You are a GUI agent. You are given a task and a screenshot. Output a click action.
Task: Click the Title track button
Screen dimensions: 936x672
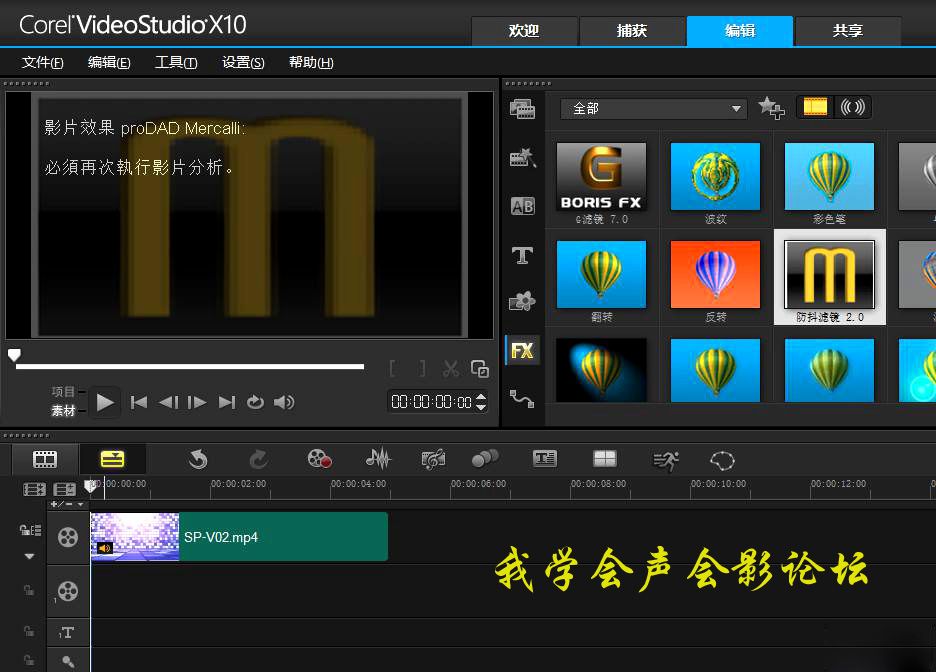[x=67, y=633]
